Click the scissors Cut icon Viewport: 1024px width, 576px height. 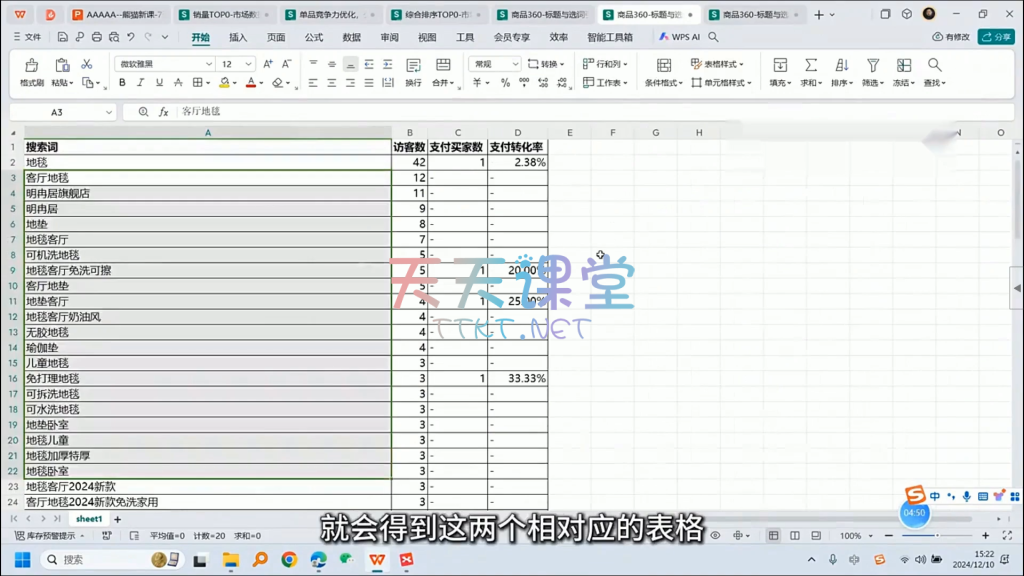tap(86, 64)
